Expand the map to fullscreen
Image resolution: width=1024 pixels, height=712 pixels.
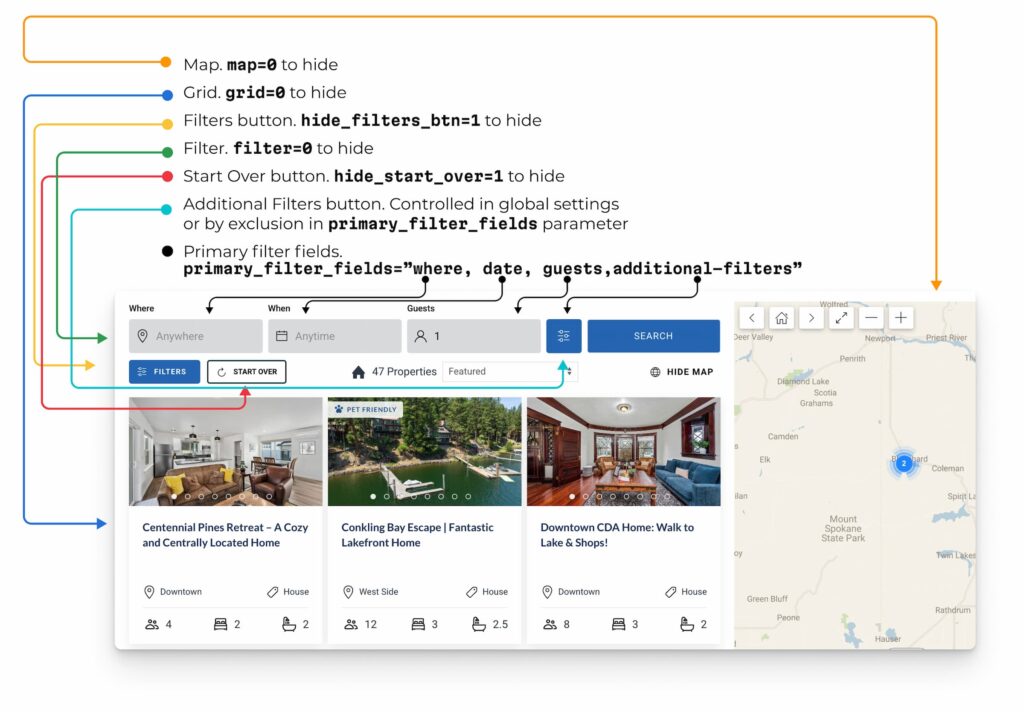click(841, 318)
